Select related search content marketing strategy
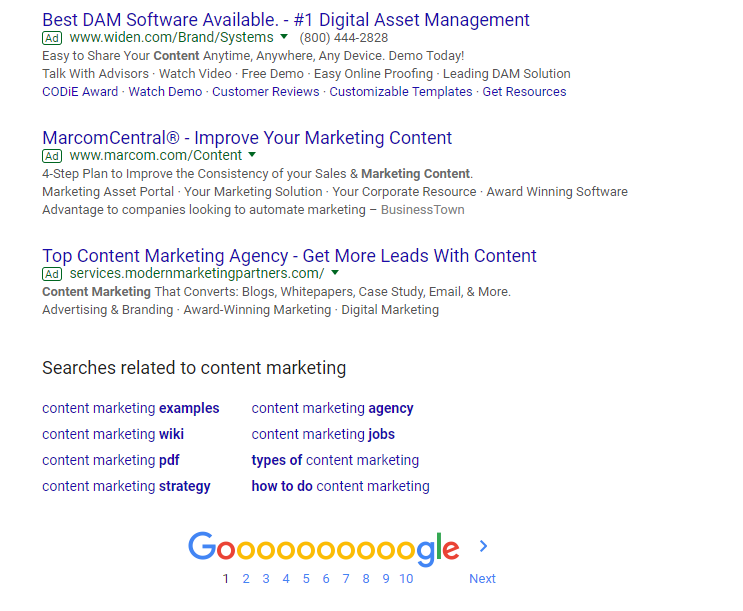Screen dimensions: 743x611 (126, 486)
